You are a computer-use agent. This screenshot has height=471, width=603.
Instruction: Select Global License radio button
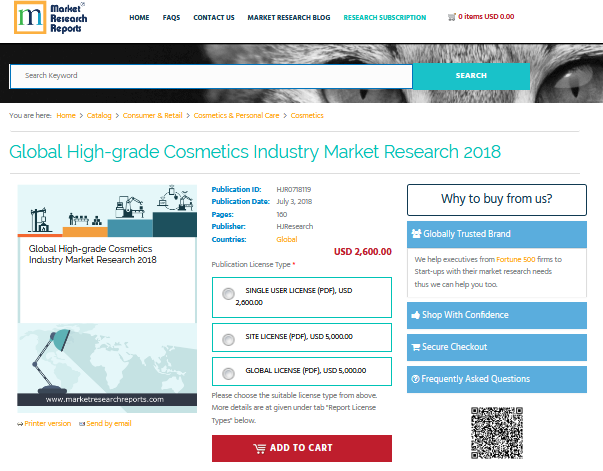[x=228, y=373]
